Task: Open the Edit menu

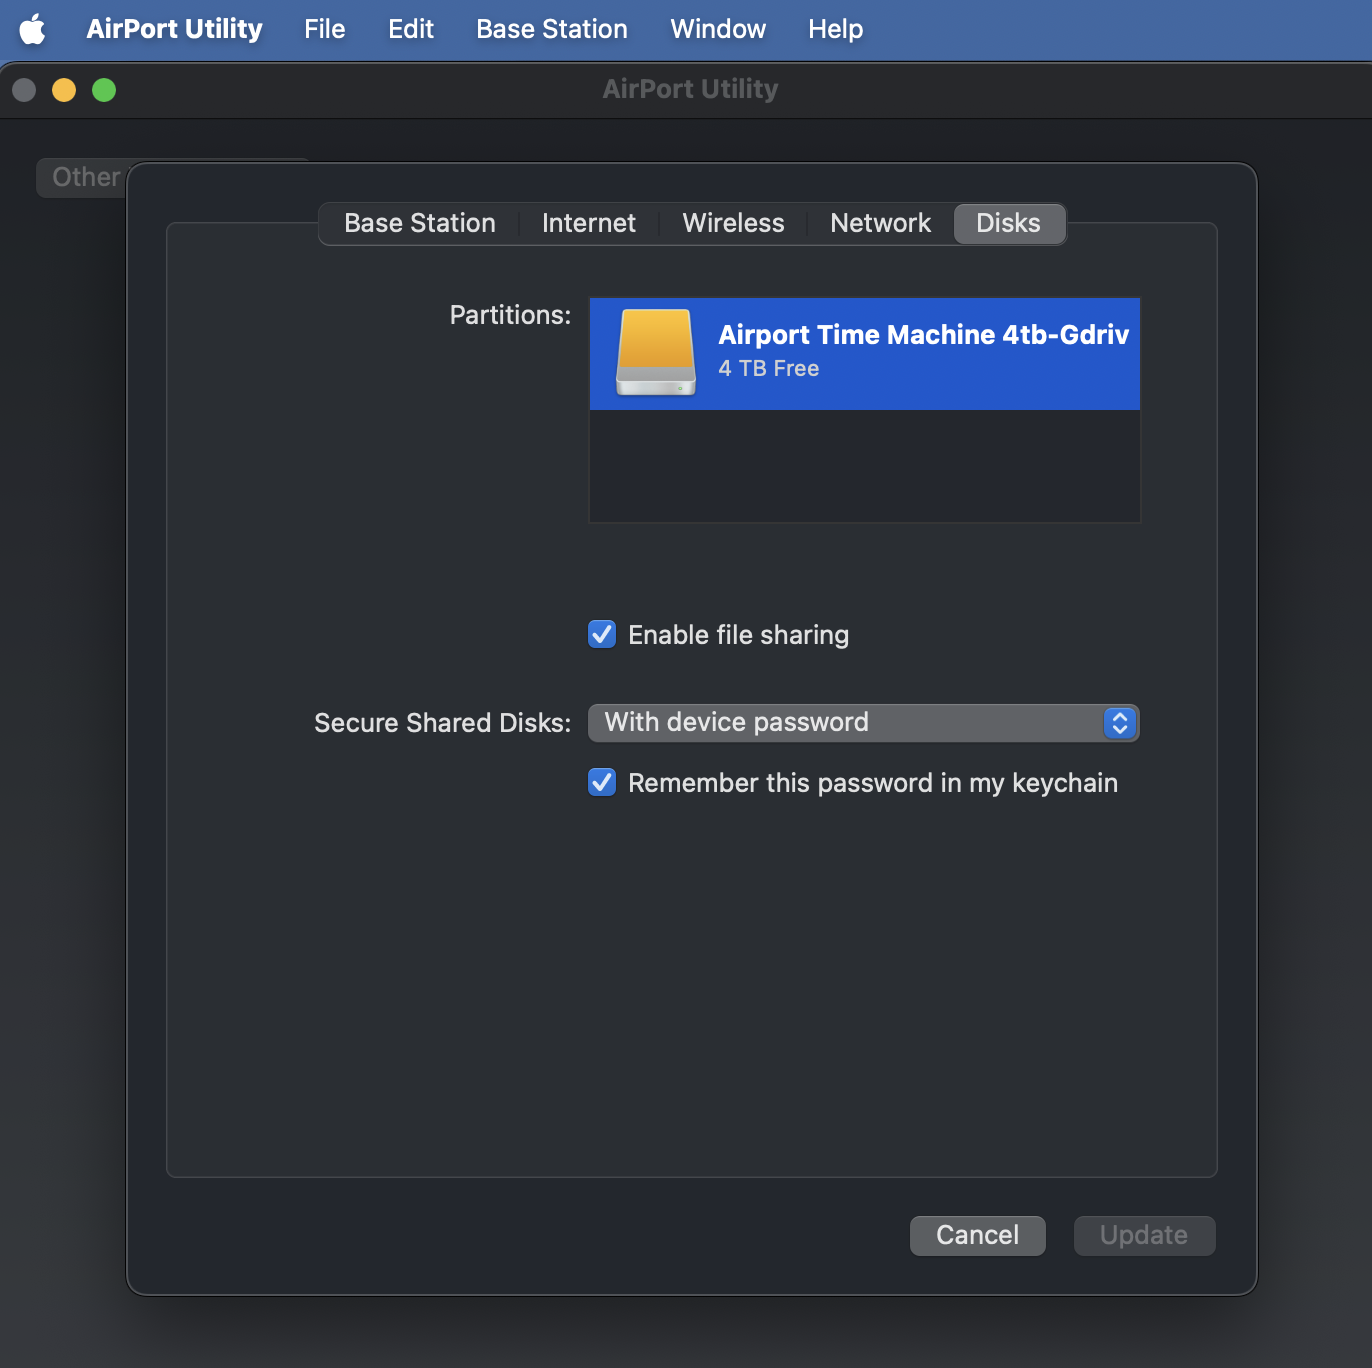Action: click(411, 29)
